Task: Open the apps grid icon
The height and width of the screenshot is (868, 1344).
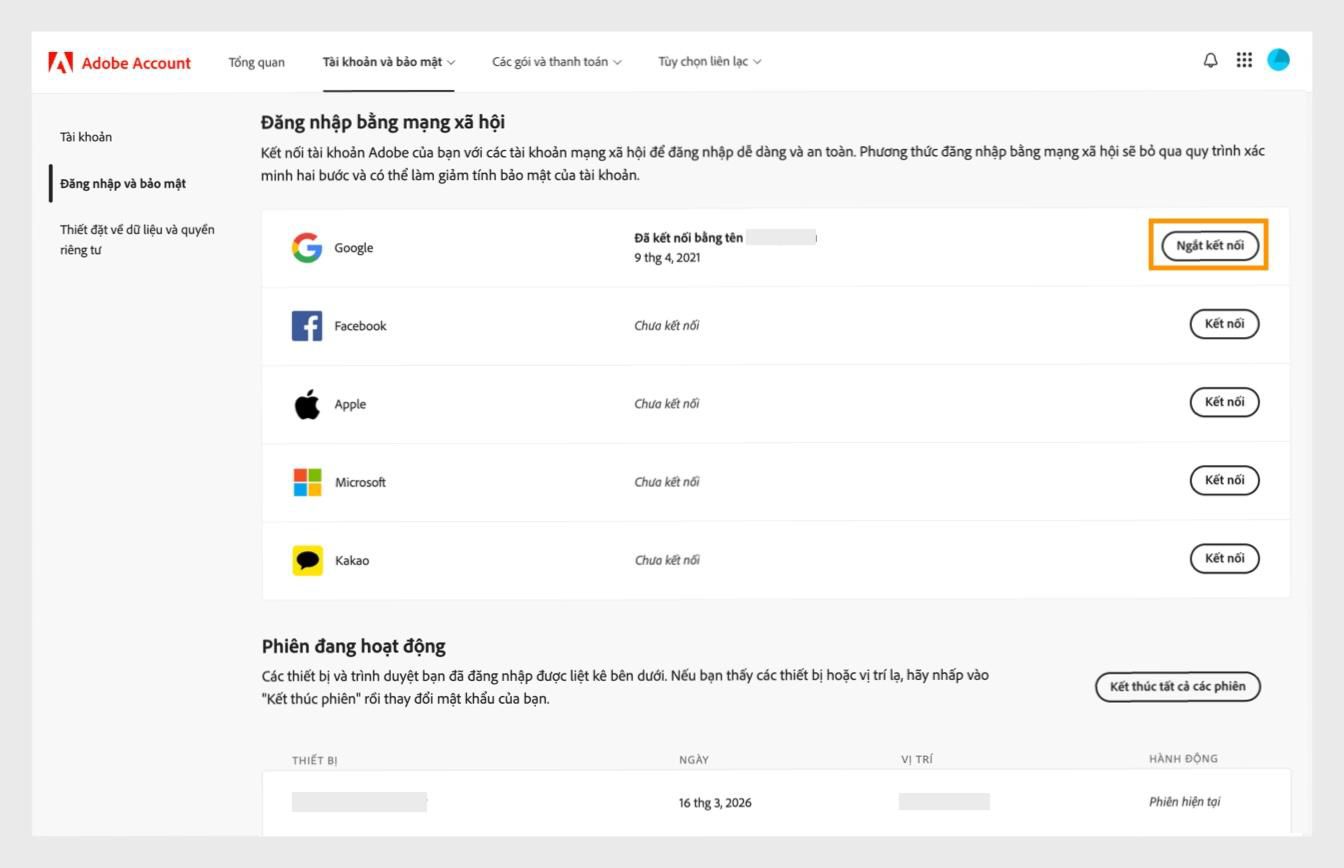Action: click(1244, 60)
